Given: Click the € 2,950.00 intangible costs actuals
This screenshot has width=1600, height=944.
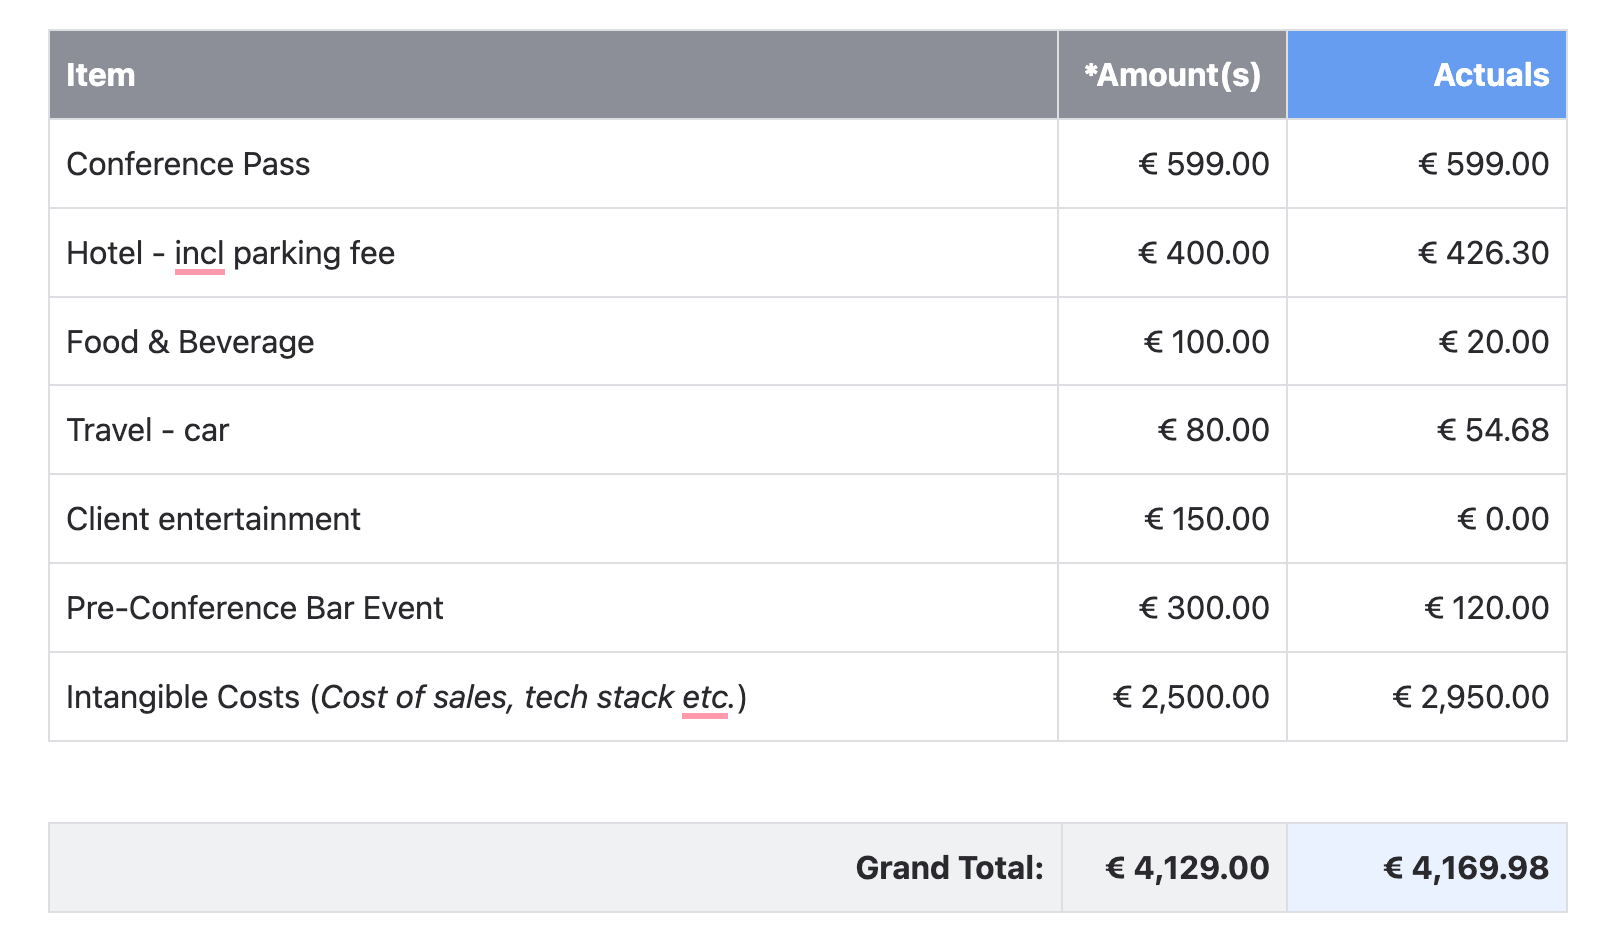Looking at the screenshot, I should pos(1427,697).
